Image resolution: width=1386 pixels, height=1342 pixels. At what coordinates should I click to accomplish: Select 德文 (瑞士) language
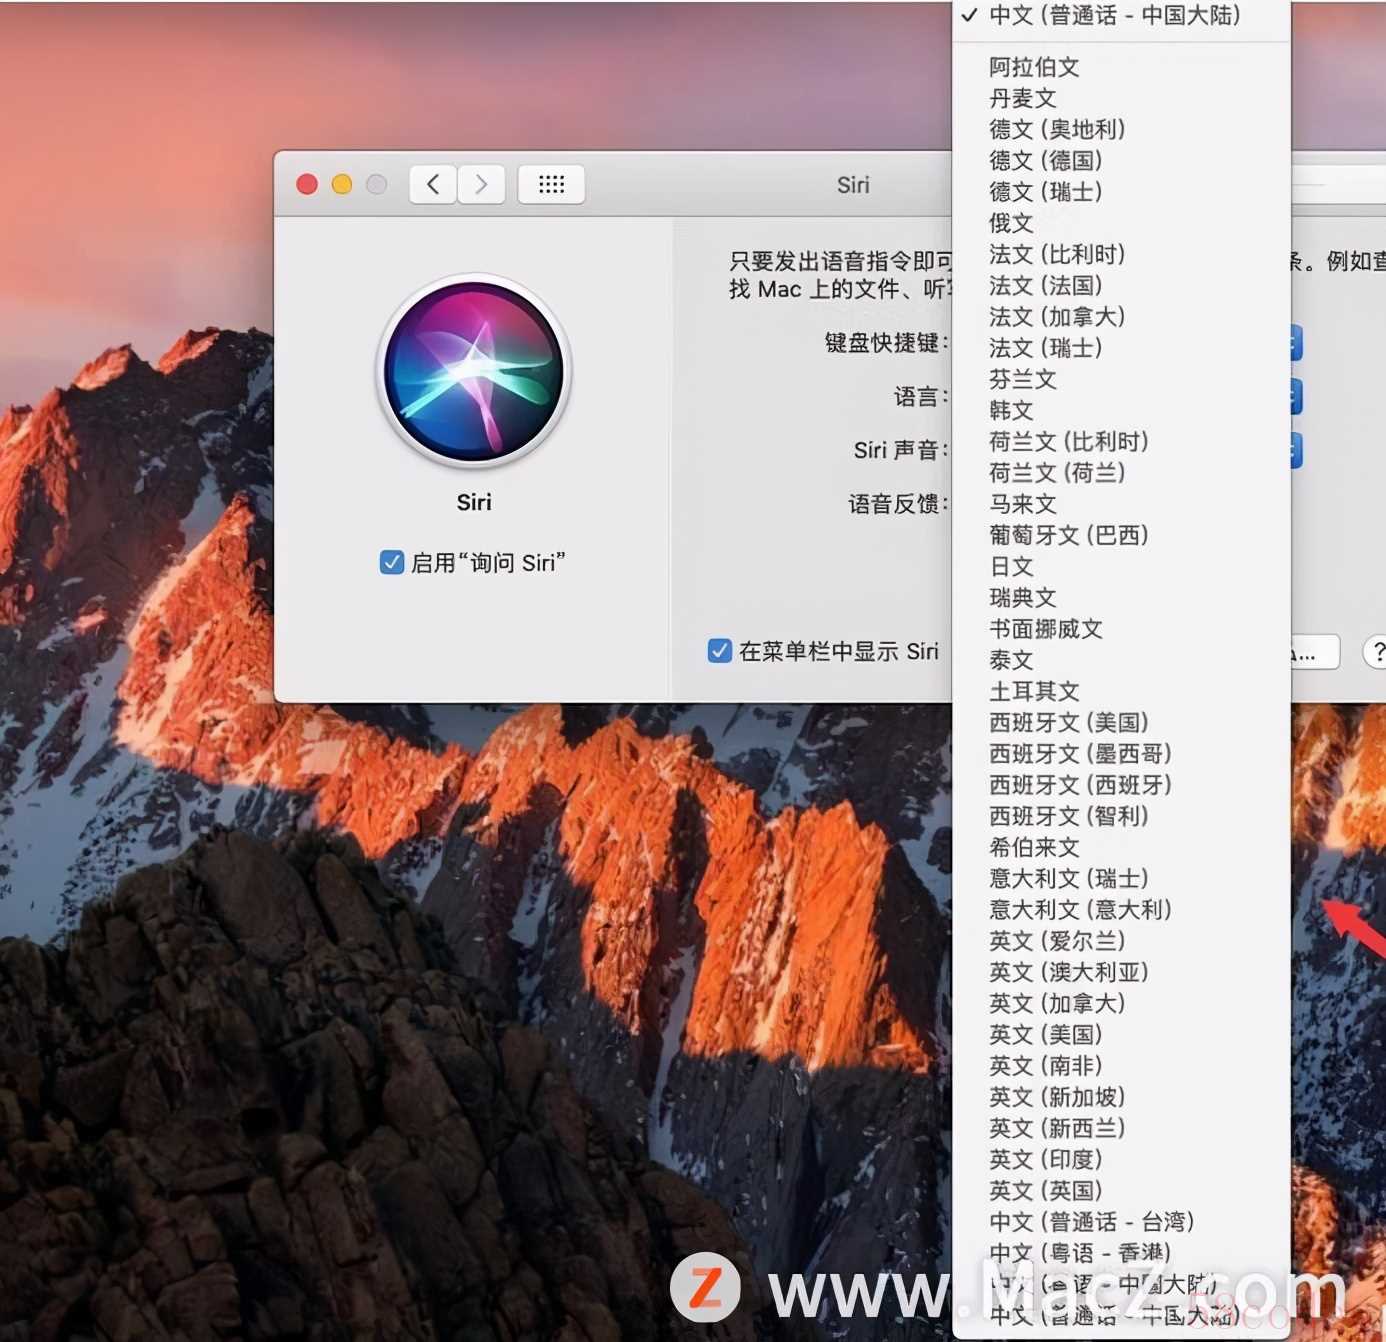[x=1122, y=191]
